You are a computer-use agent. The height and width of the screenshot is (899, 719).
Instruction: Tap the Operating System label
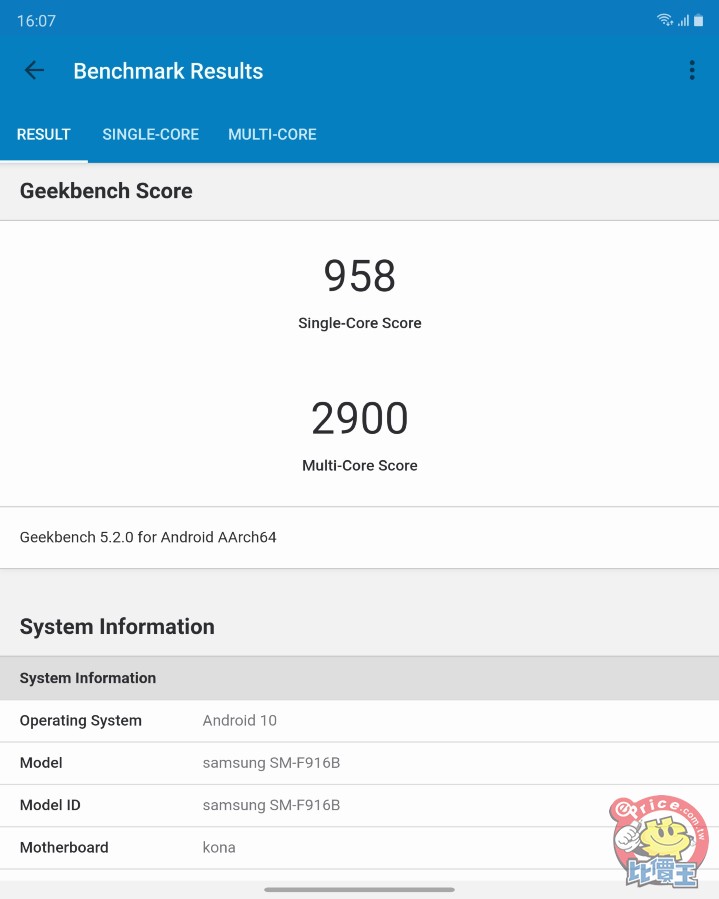80,721
